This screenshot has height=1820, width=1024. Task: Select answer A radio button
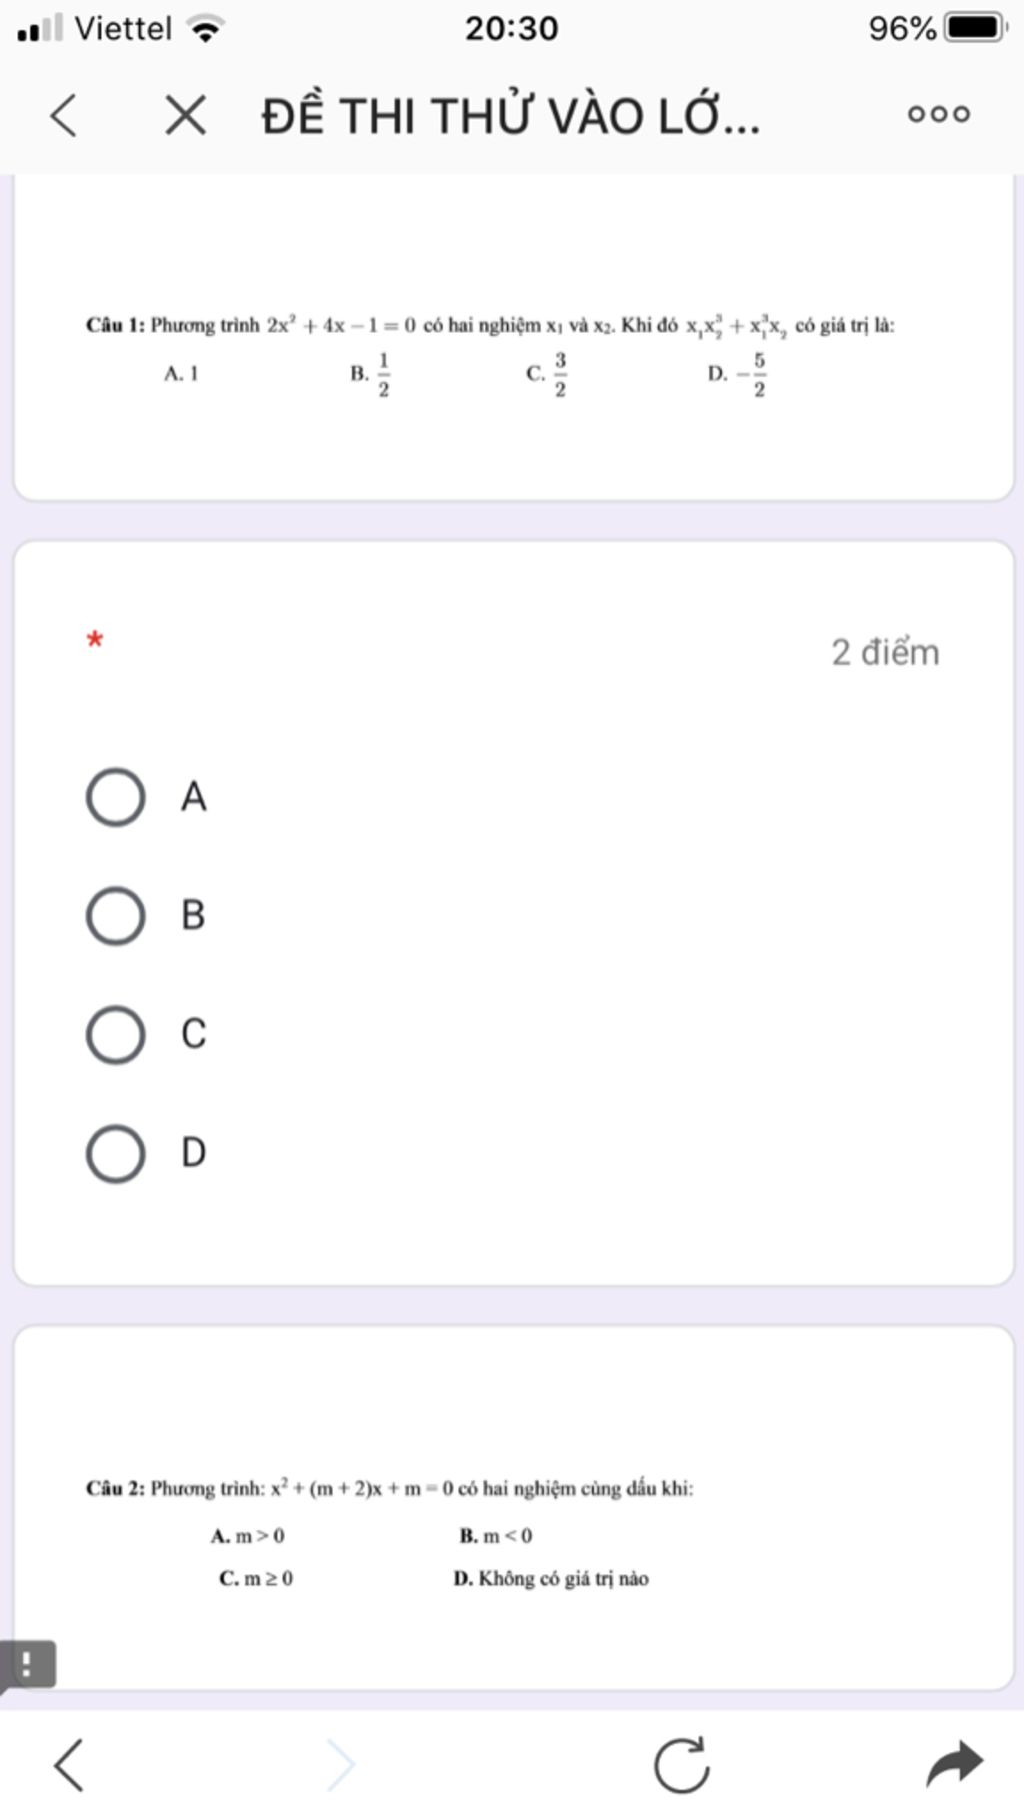[x=115, y=797]
